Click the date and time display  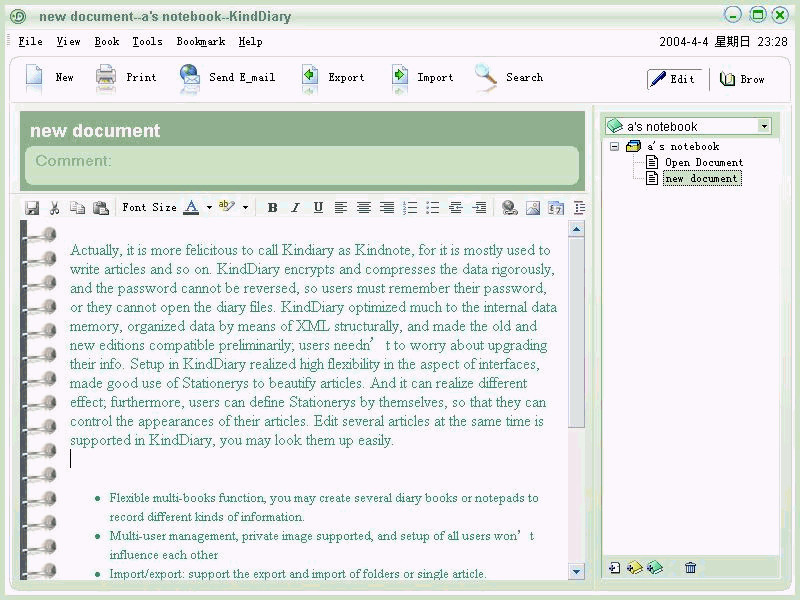click(723, 41)
